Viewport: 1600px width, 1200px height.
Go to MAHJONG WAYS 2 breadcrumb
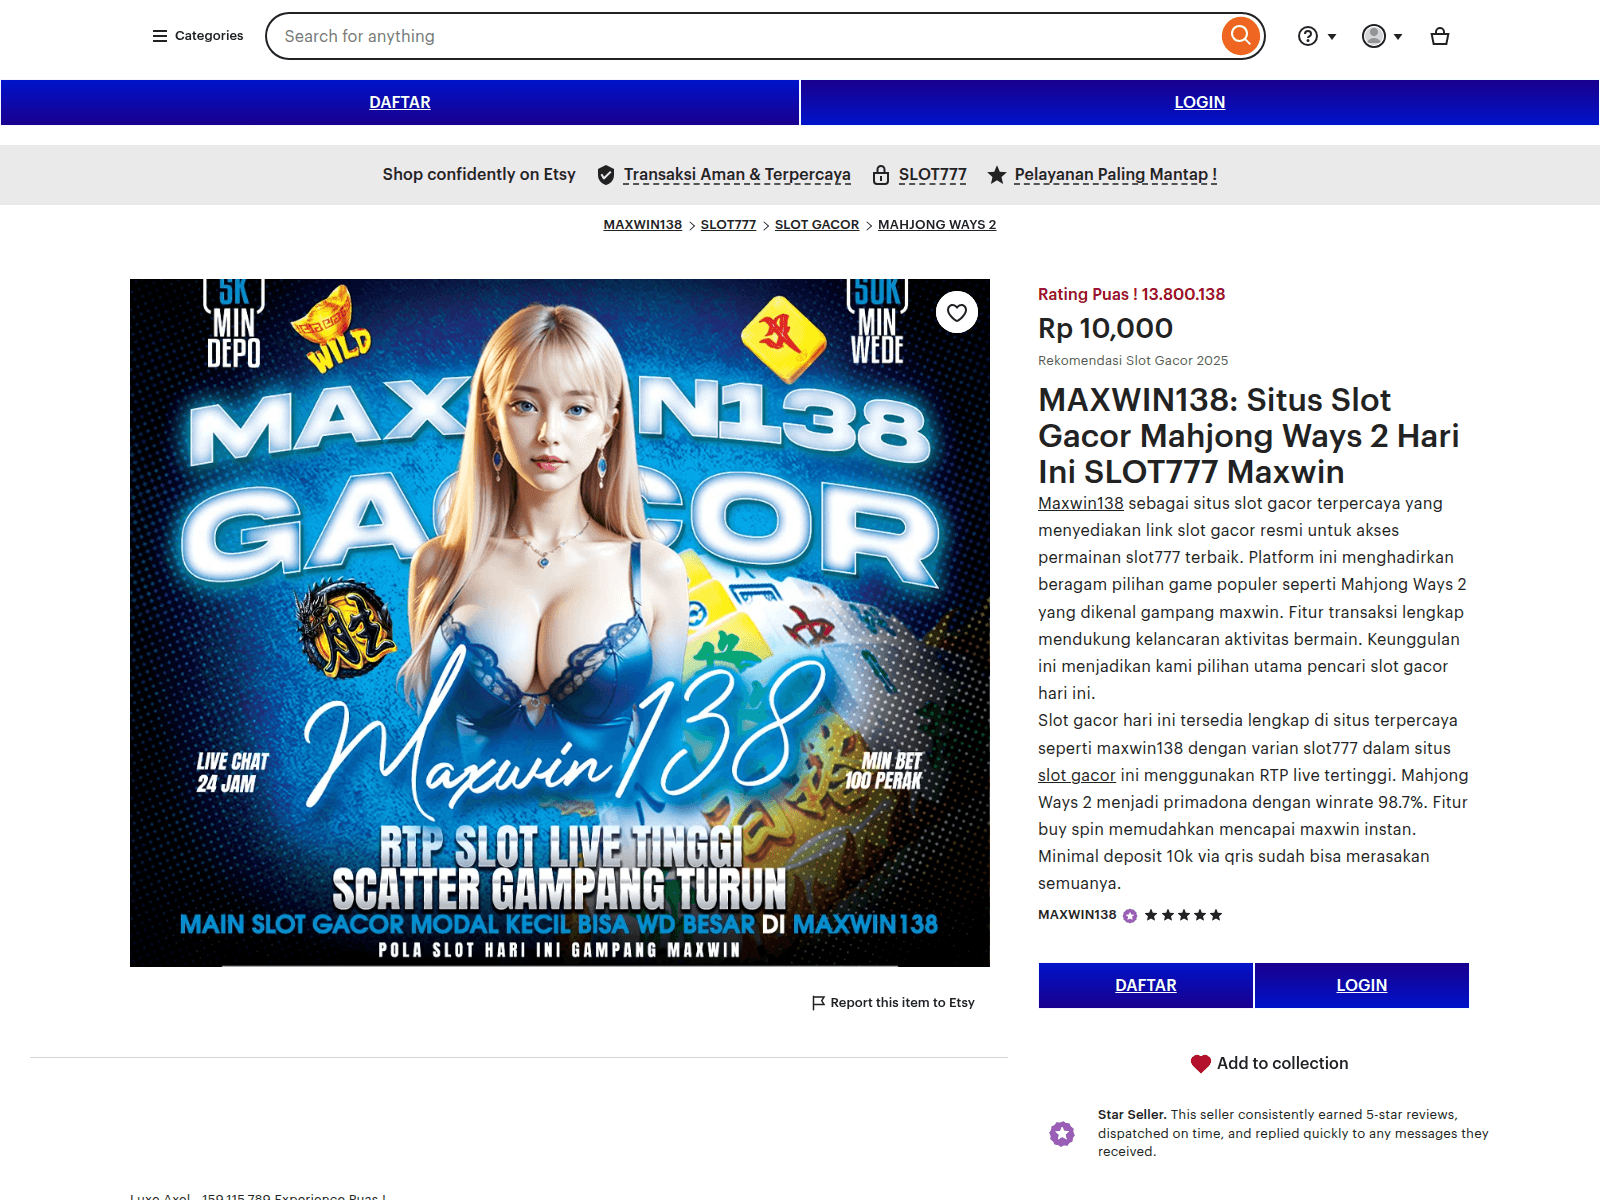pyautogui.click(x=937, y=225)
